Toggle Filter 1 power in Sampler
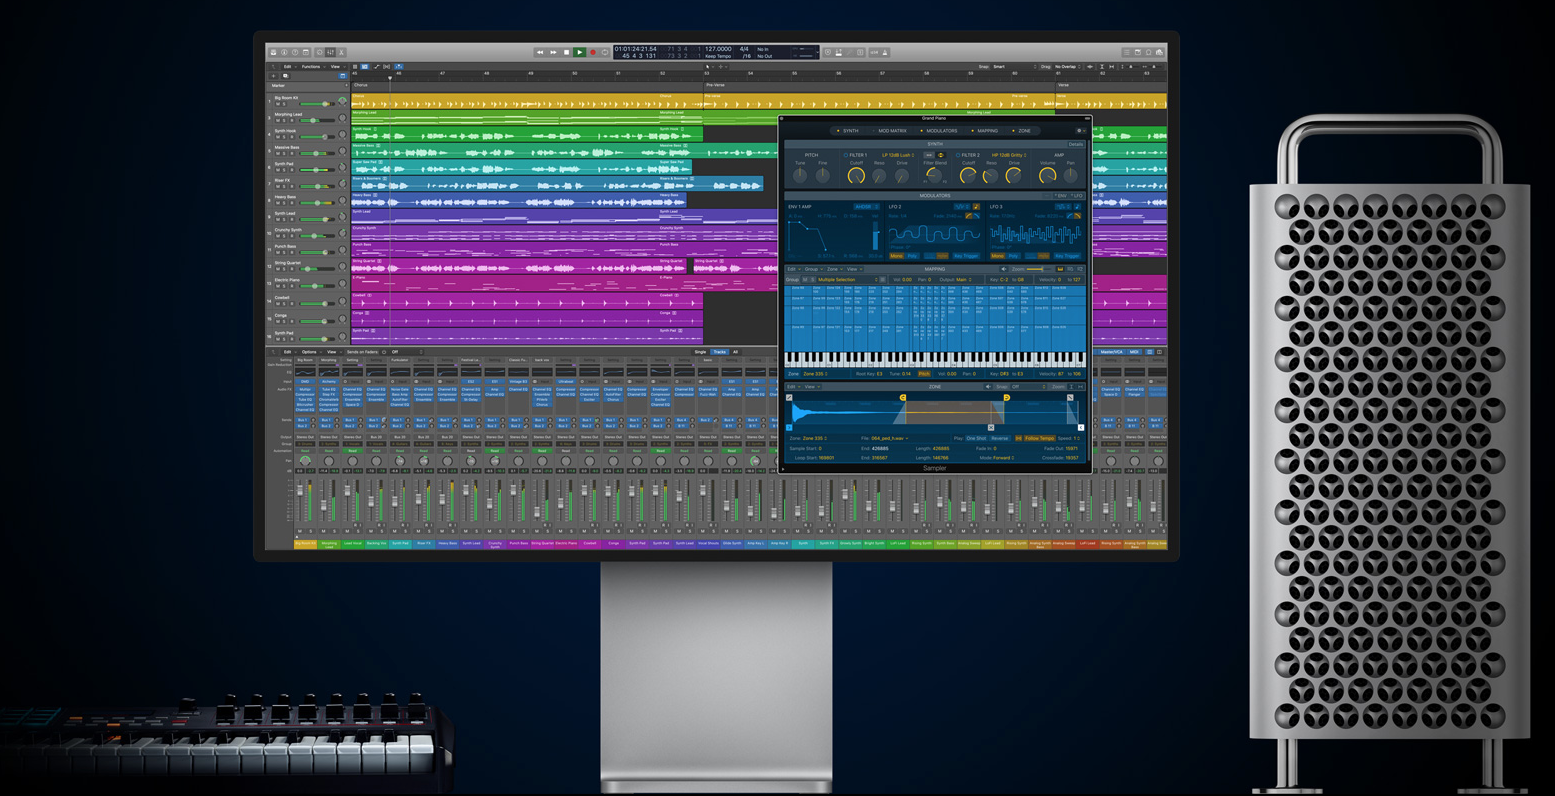Image resolution: width=1555 pixels, height=796 pixels. click(x=846, y=155)
